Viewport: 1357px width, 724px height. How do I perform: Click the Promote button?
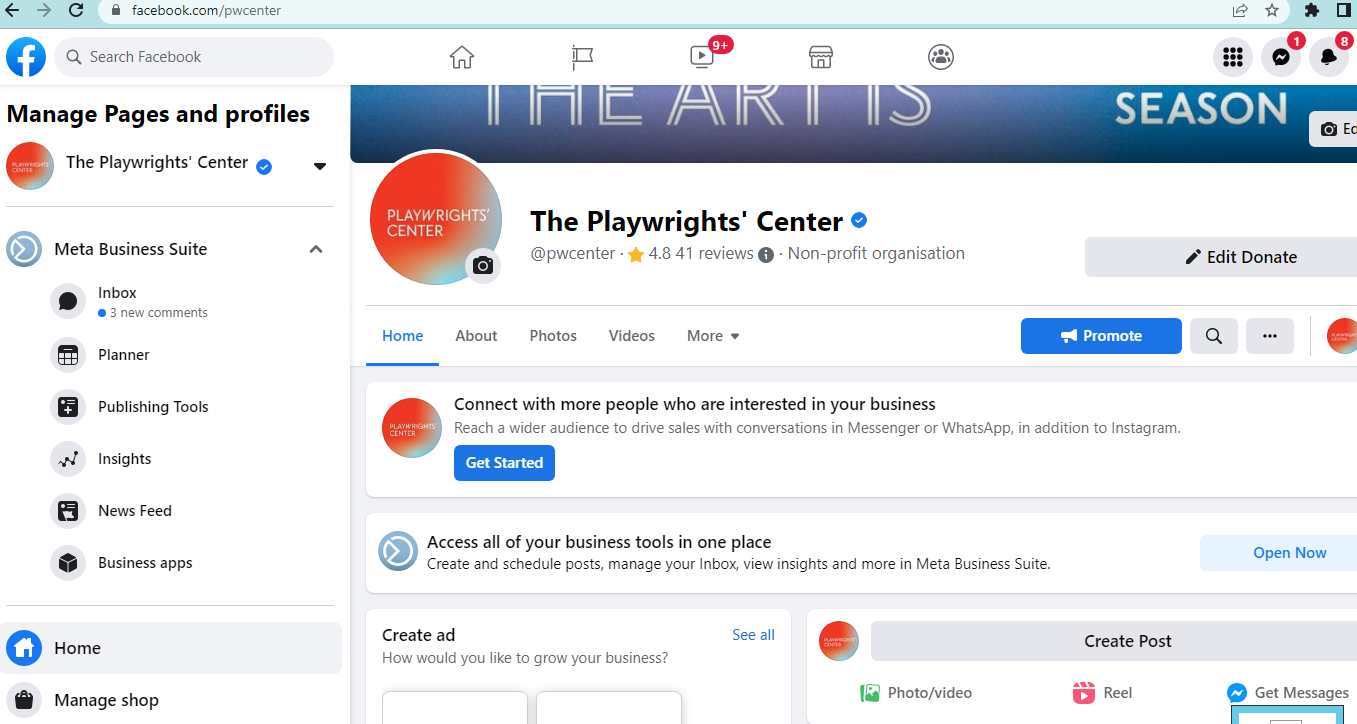click(x=1101, y=336)
